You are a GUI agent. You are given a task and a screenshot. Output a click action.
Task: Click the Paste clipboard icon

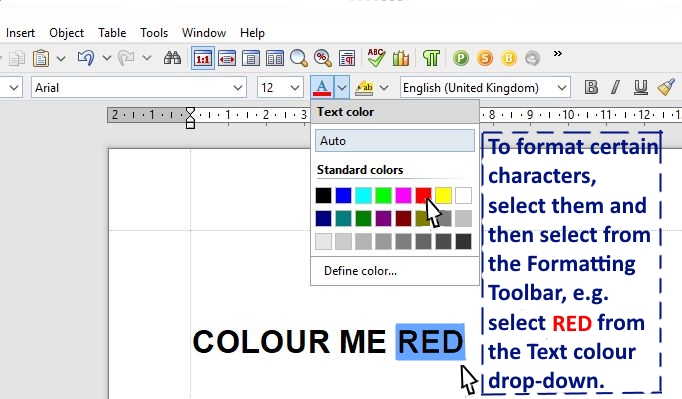click(x=41, y=58)
